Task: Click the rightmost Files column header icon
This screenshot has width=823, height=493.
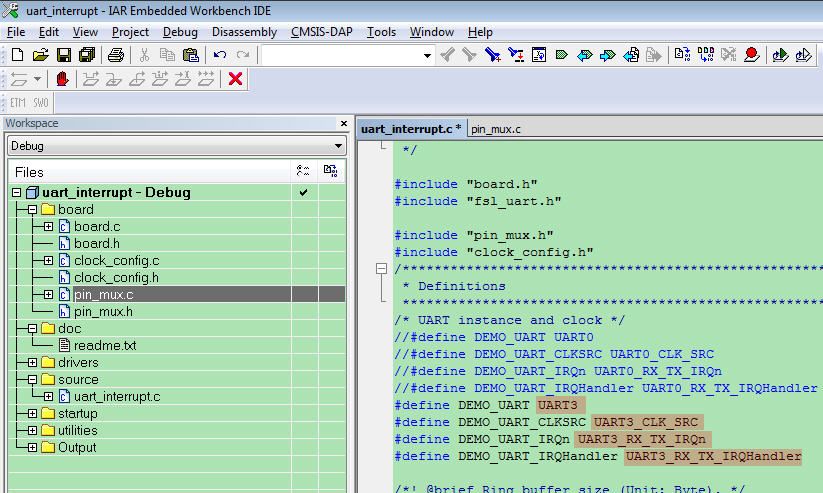Action: [331, 171]
